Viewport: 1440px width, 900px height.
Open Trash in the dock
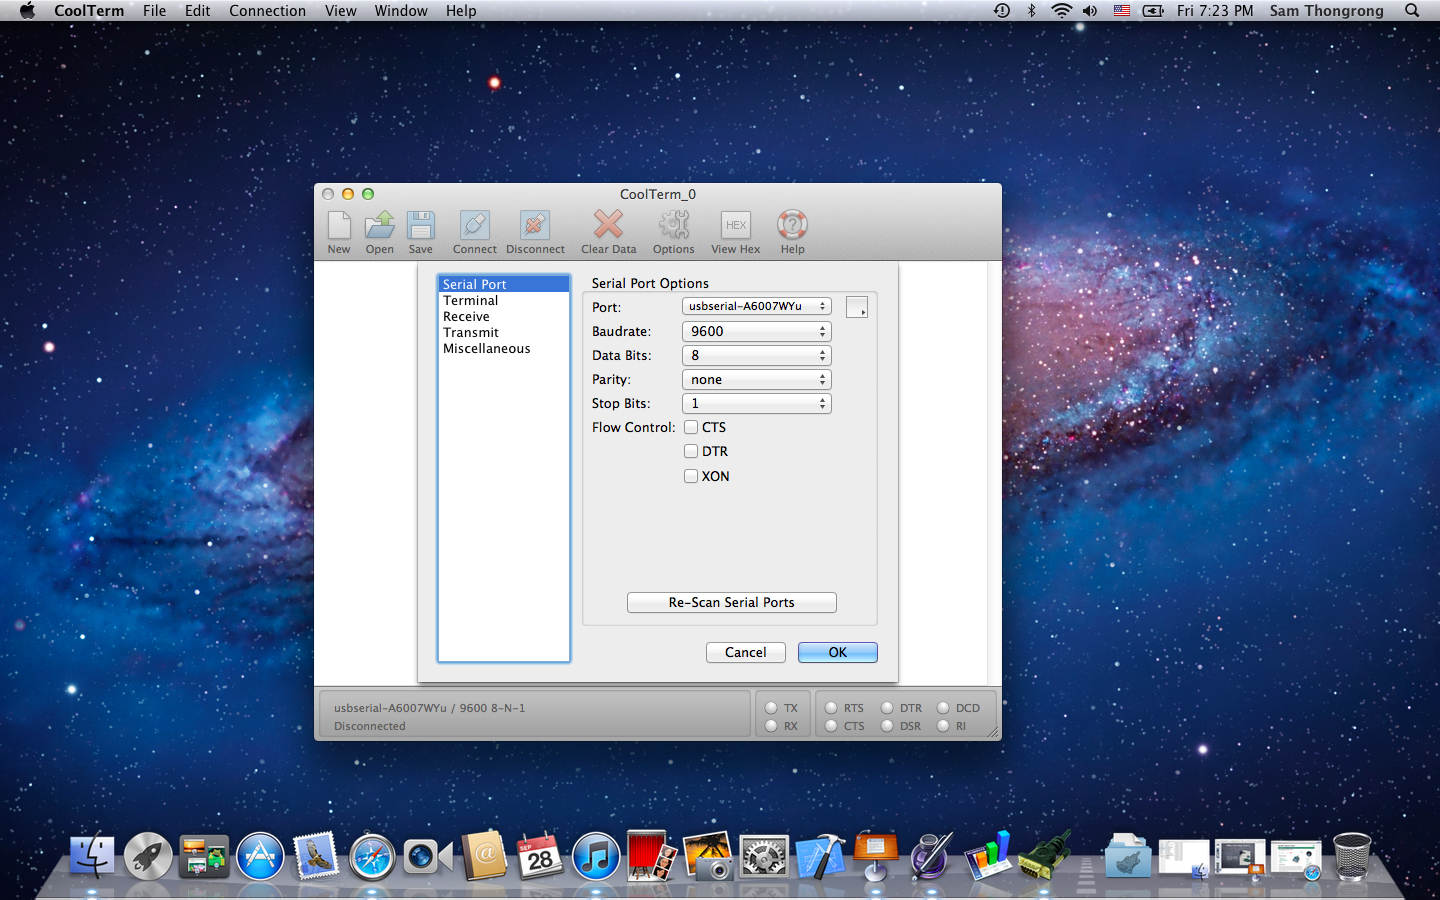(x=1352, y=857)
